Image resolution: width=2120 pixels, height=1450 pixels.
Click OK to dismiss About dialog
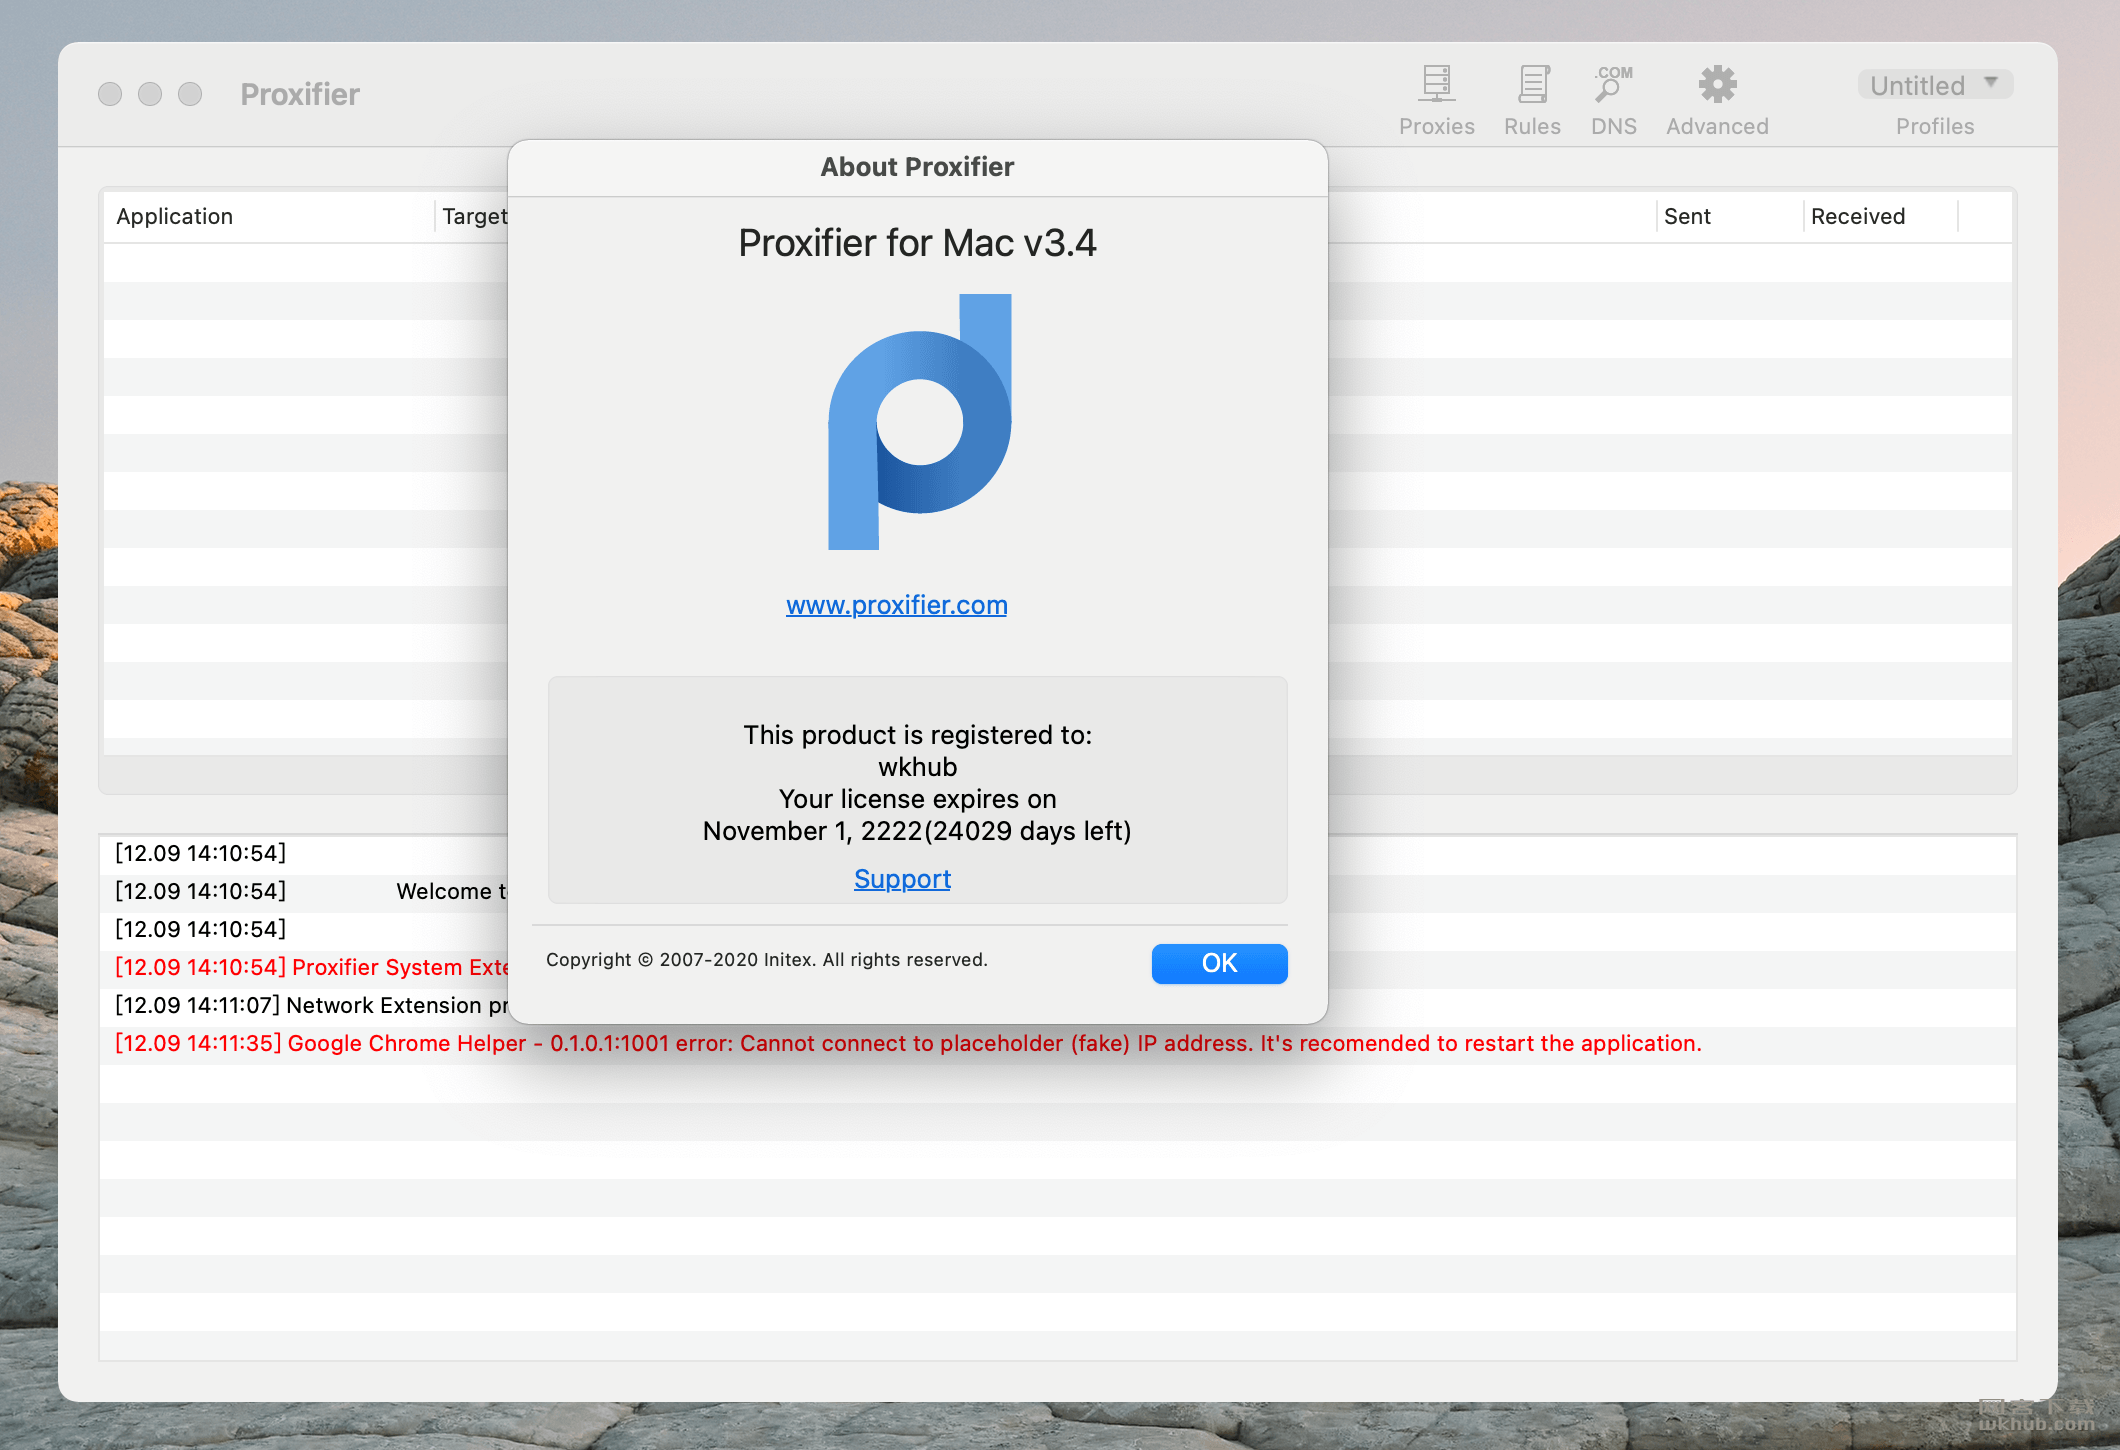tap(1219, 963)
